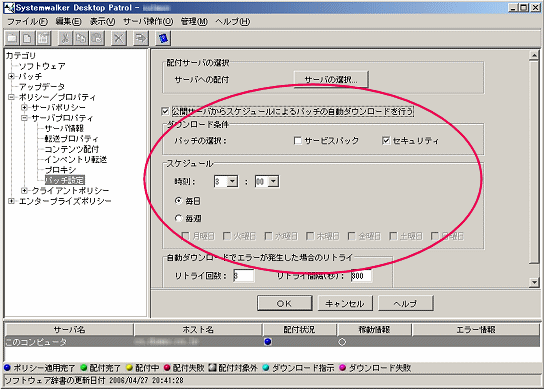Click the folder icon in the toolbar
The width and height of the screenshot is (544, 389).
12,38
